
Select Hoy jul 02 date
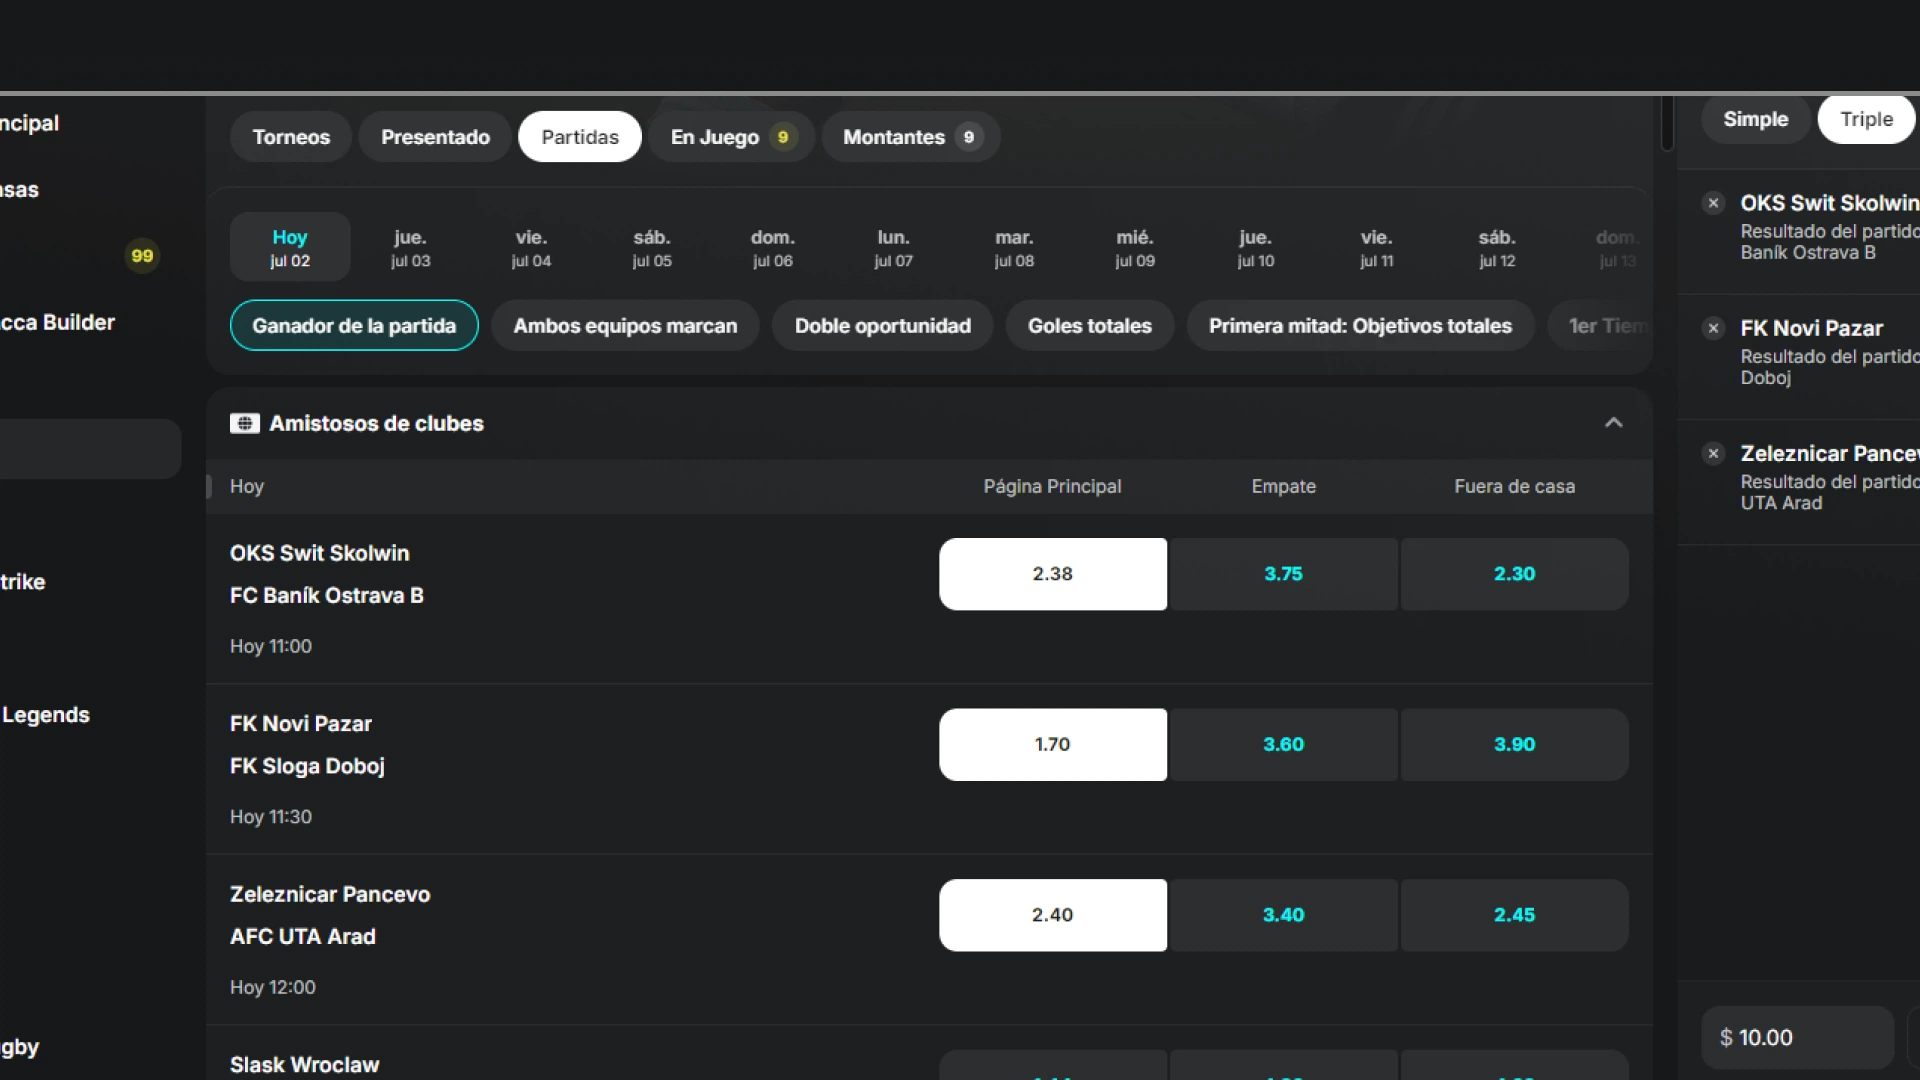[290, 247]
